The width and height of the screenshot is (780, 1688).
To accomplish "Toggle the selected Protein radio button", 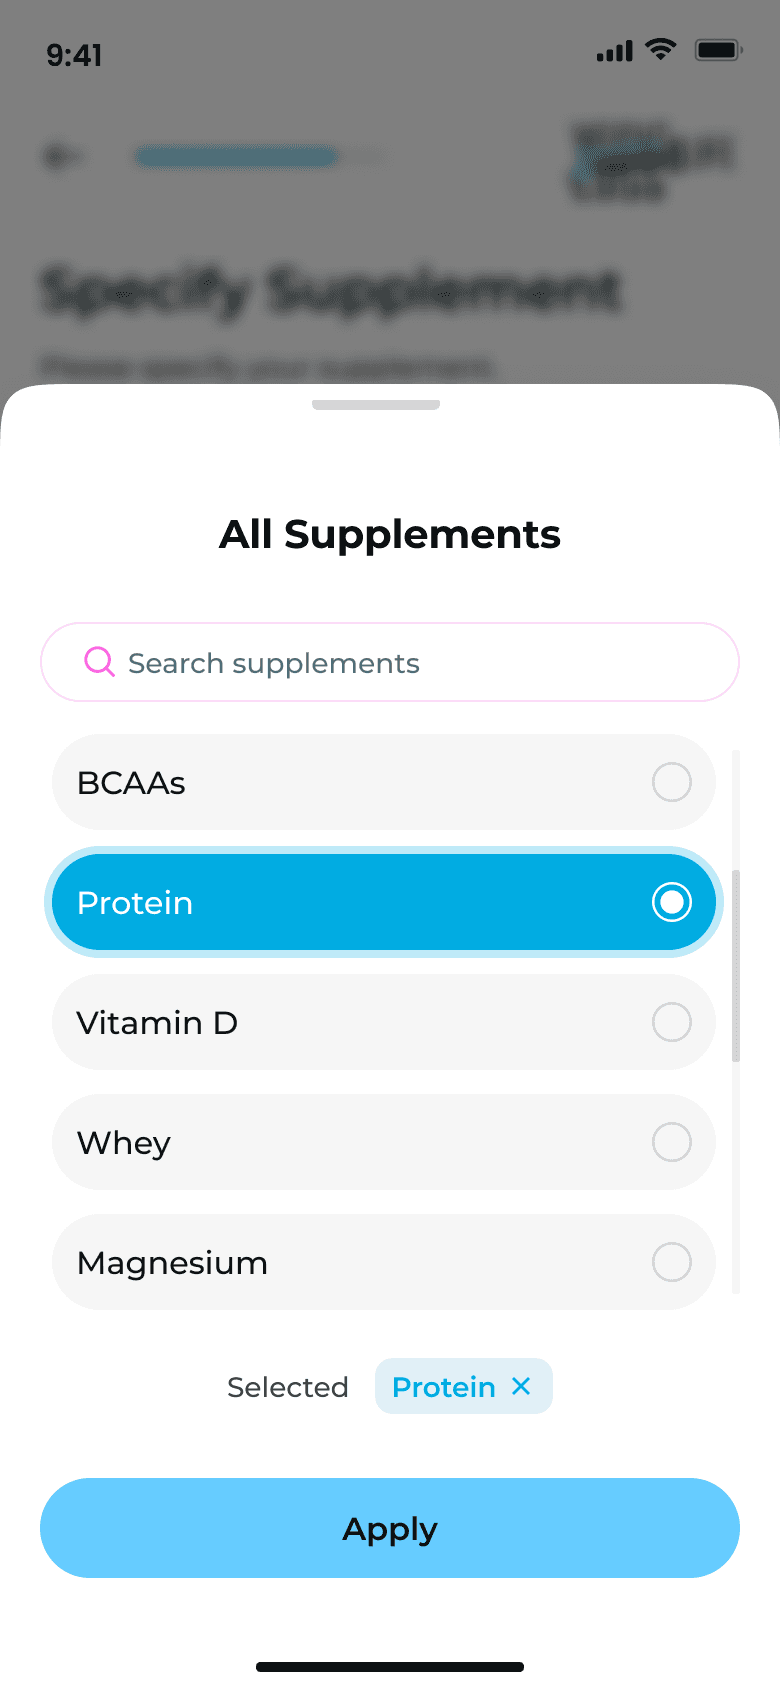I will (x=671, y=902).
